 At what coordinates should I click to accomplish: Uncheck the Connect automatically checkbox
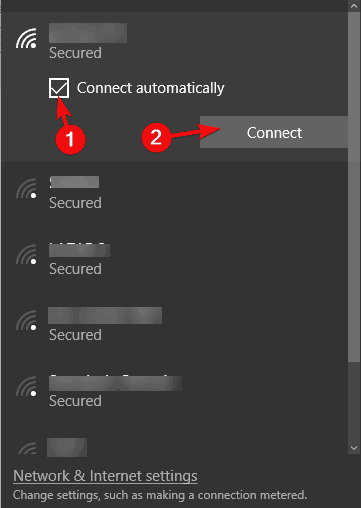(59, 88)
